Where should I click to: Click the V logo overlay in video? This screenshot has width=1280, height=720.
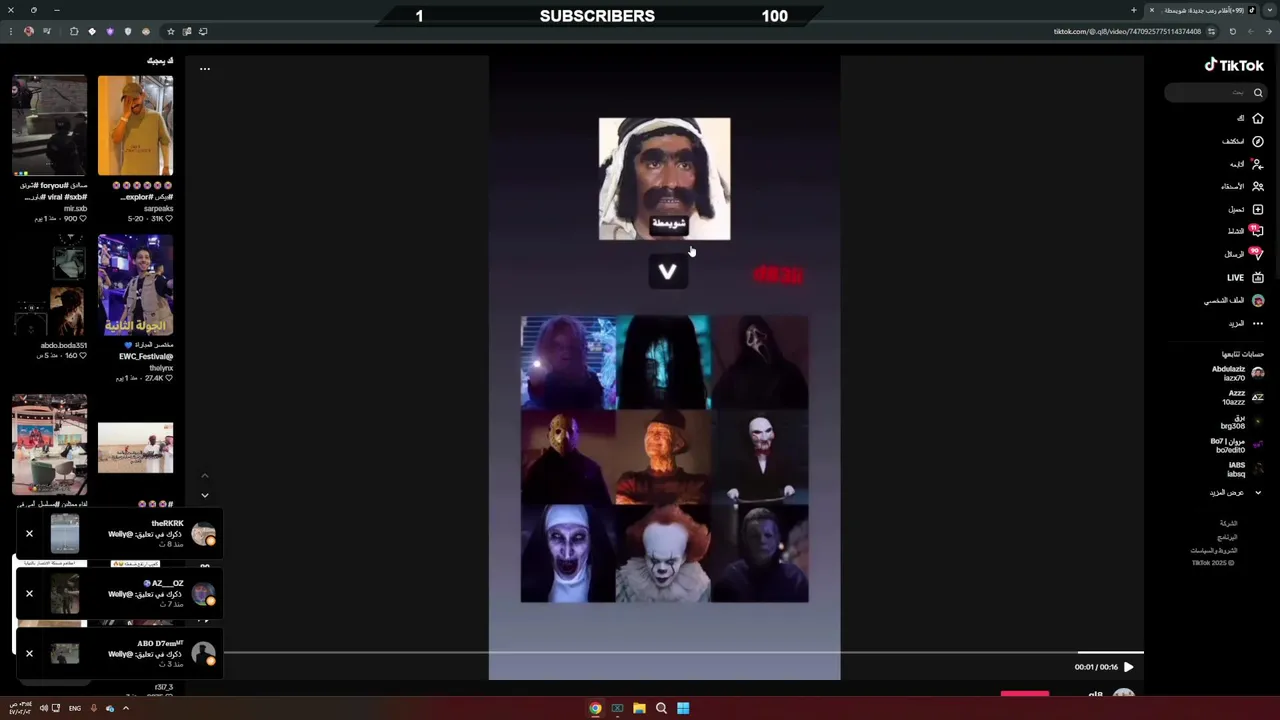pyautogui.click(x=667, y=272)
